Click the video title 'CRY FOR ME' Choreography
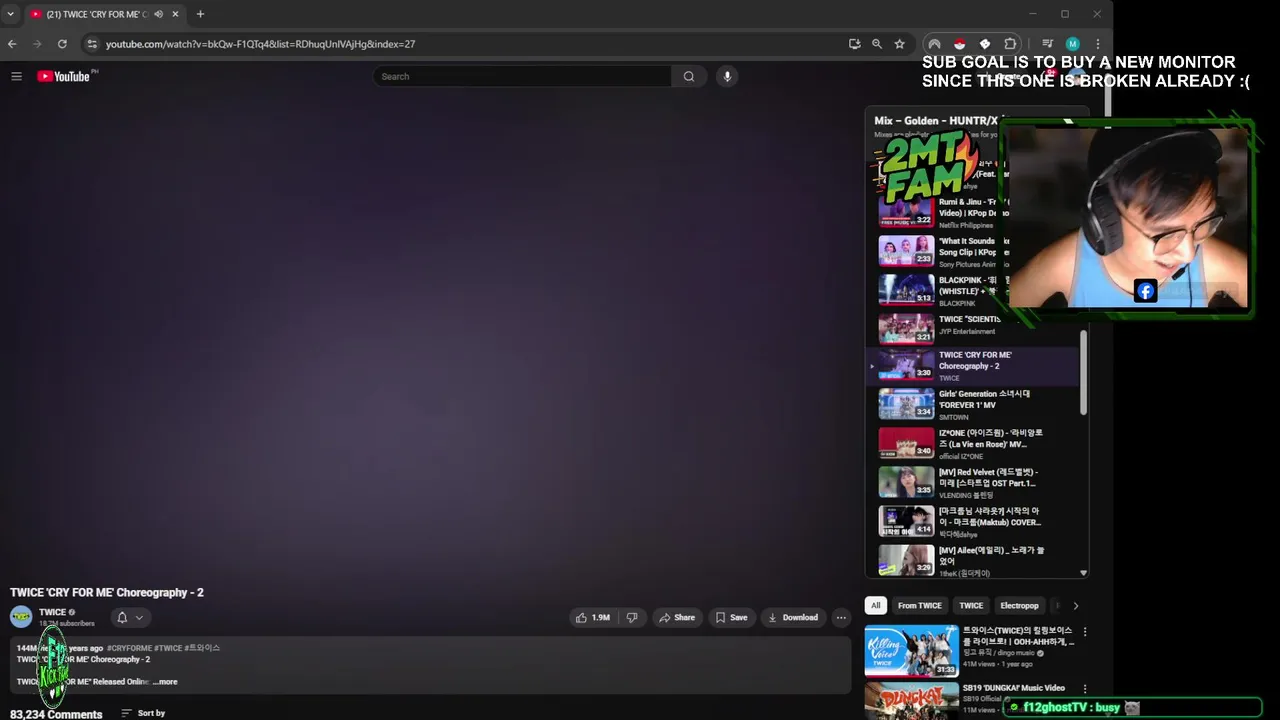1280x720 pixels. [107, 593]
